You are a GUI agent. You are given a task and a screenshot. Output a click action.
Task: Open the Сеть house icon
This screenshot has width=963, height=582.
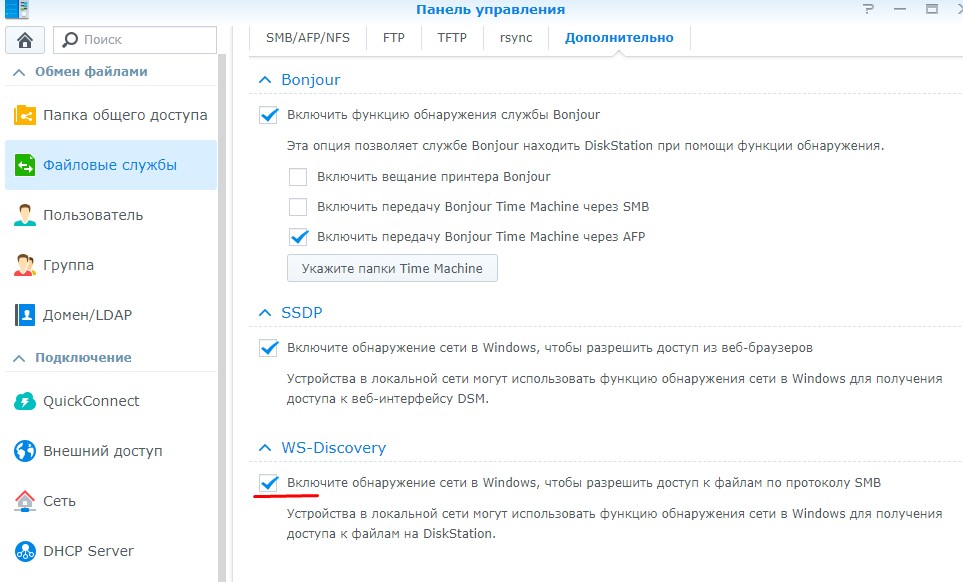(x=25, y=501)
